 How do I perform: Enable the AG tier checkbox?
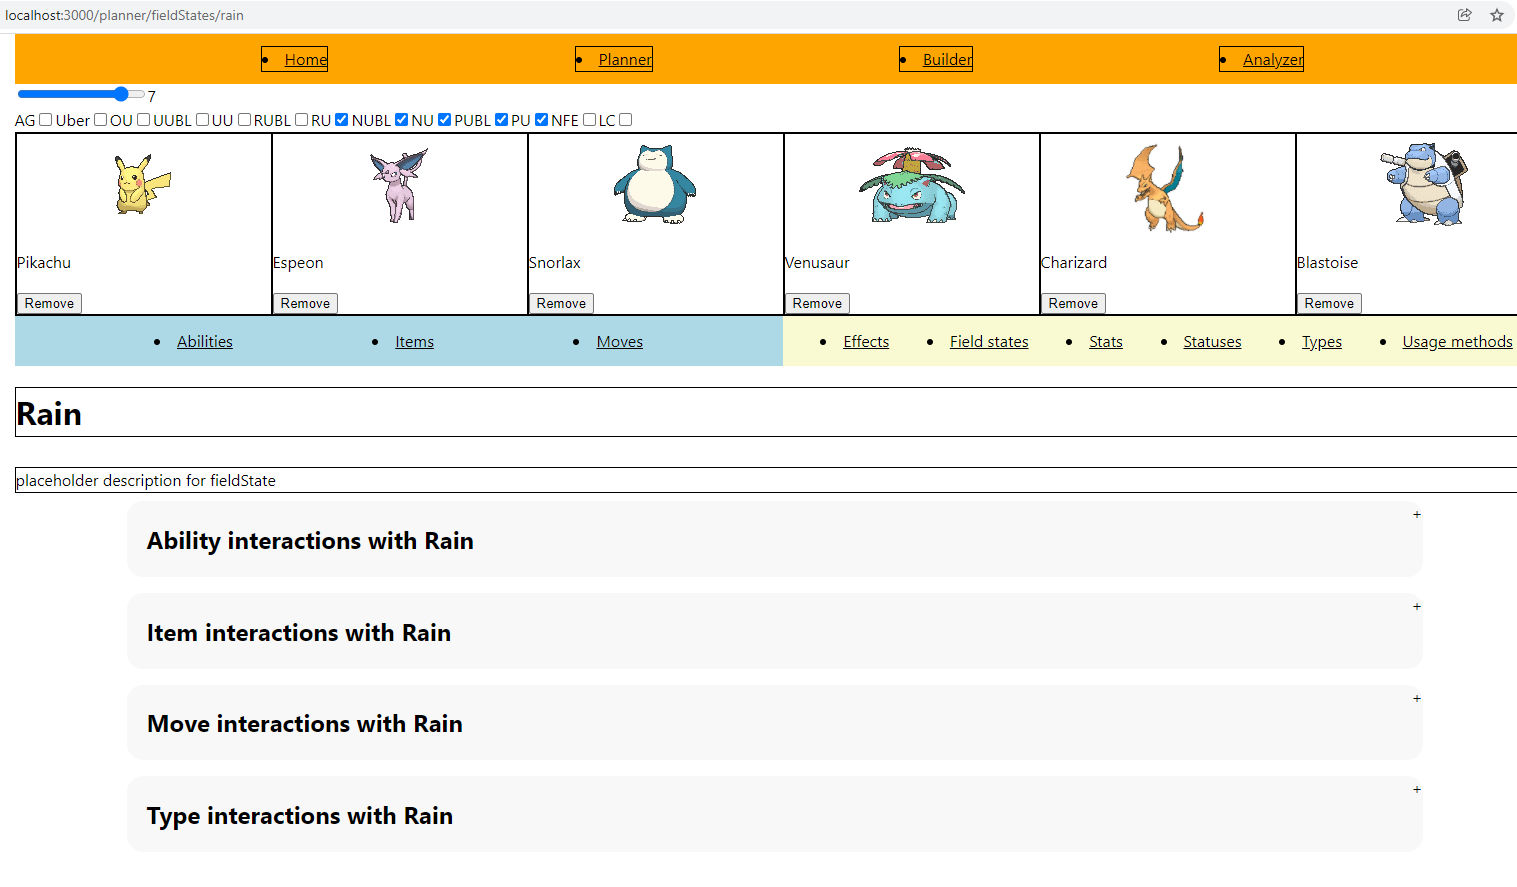tap(45, 120)
